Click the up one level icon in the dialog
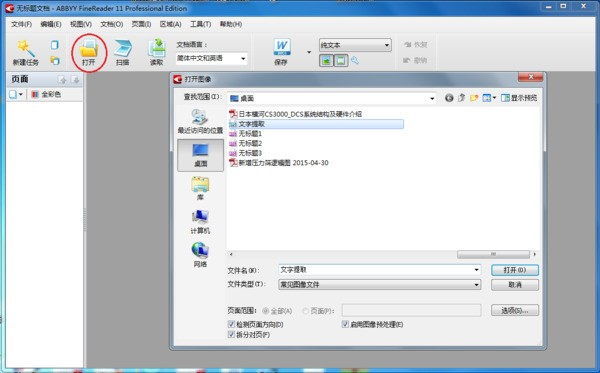 coord(461,98)
